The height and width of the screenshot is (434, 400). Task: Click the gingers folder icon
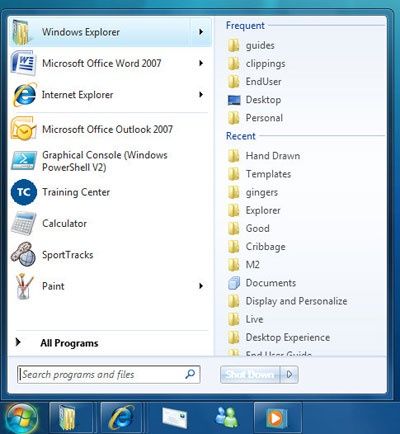click(234, 192)
